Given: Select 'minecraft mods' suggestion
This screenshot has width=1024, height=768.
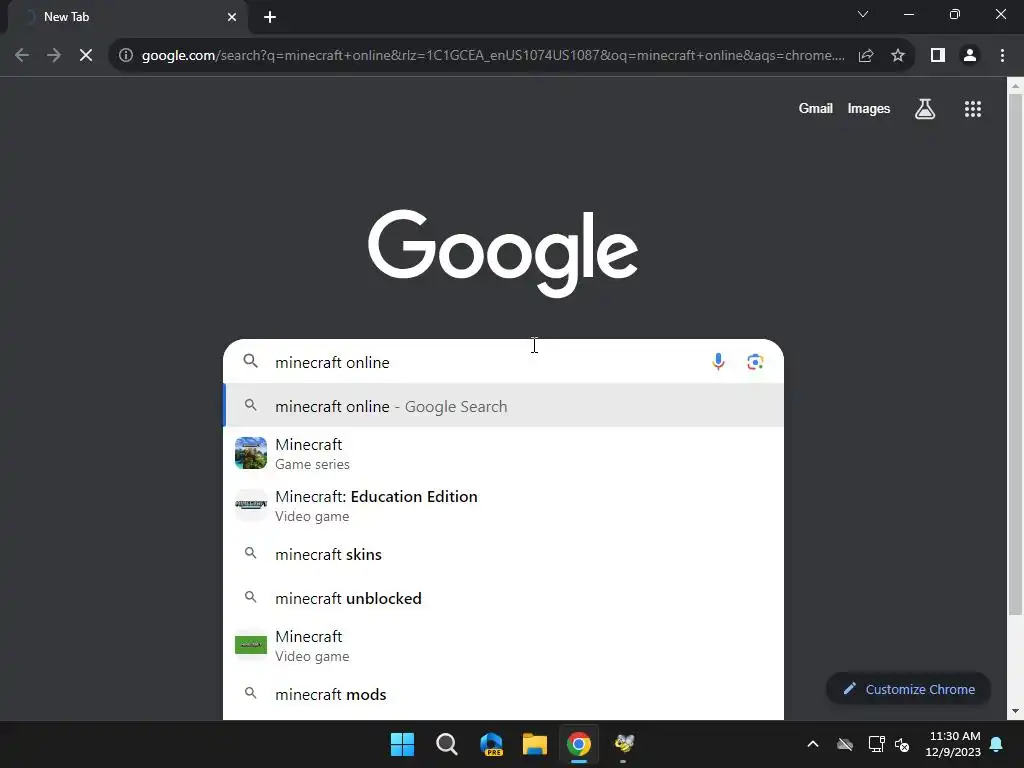Looking at the screenshot, I should [x=504, y=694].
